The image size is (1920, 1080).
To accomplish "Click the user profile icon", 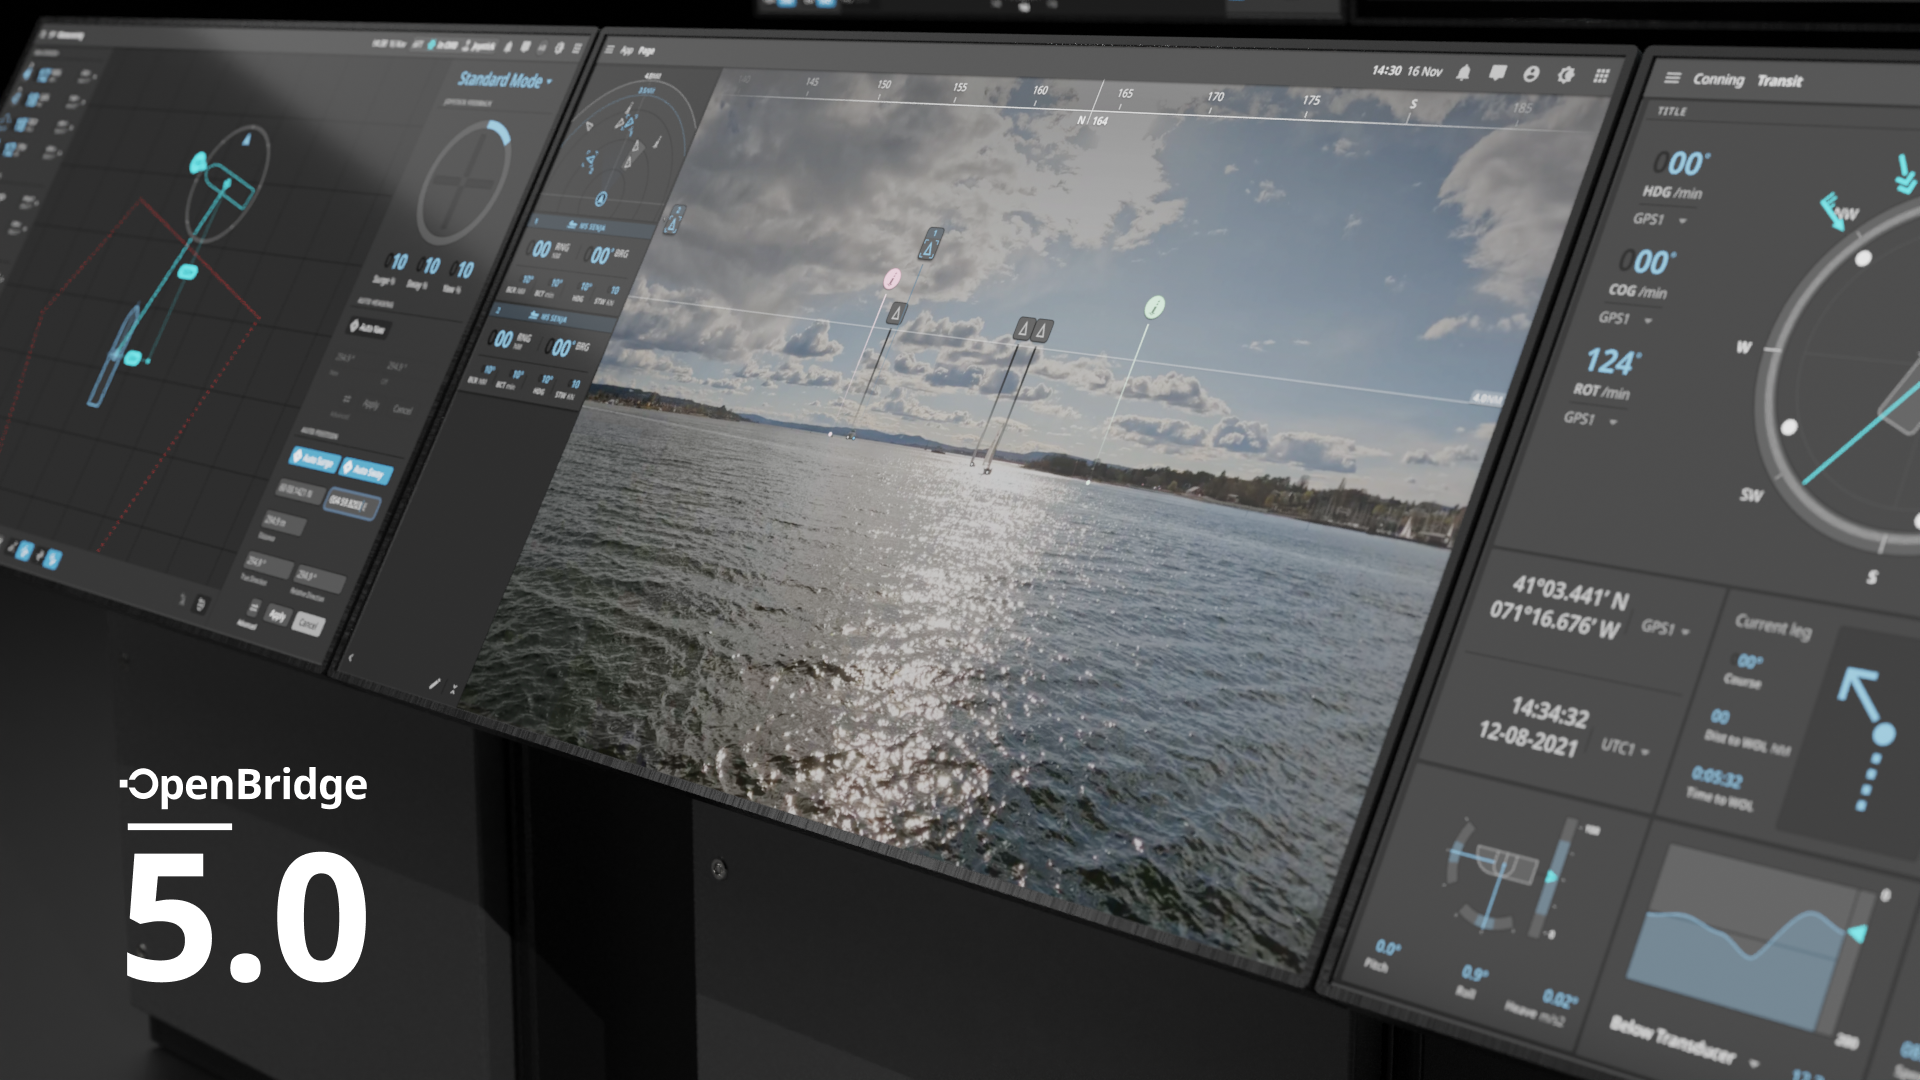I will pyautogui.click(x=1531, y=74).
